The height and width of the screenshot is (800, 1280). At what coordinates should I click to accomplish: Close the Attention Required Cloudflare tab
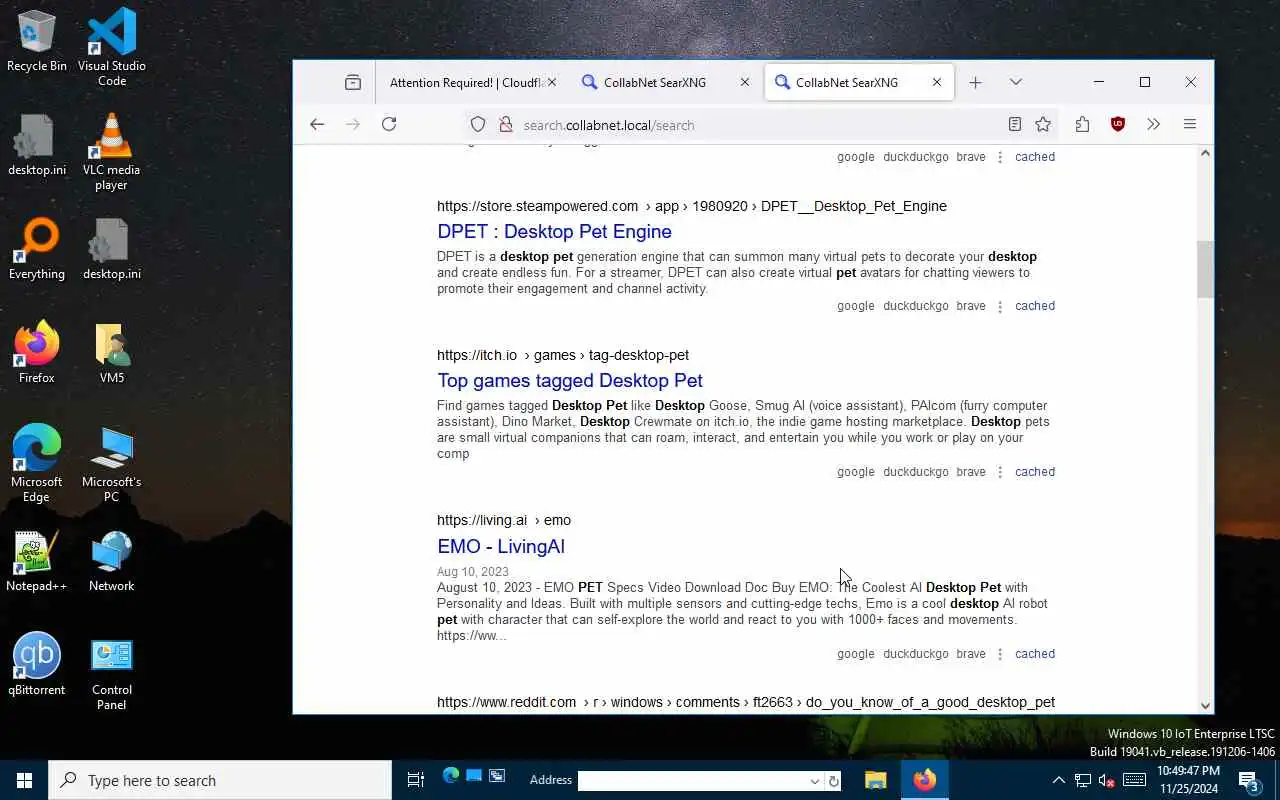point(552,82)
